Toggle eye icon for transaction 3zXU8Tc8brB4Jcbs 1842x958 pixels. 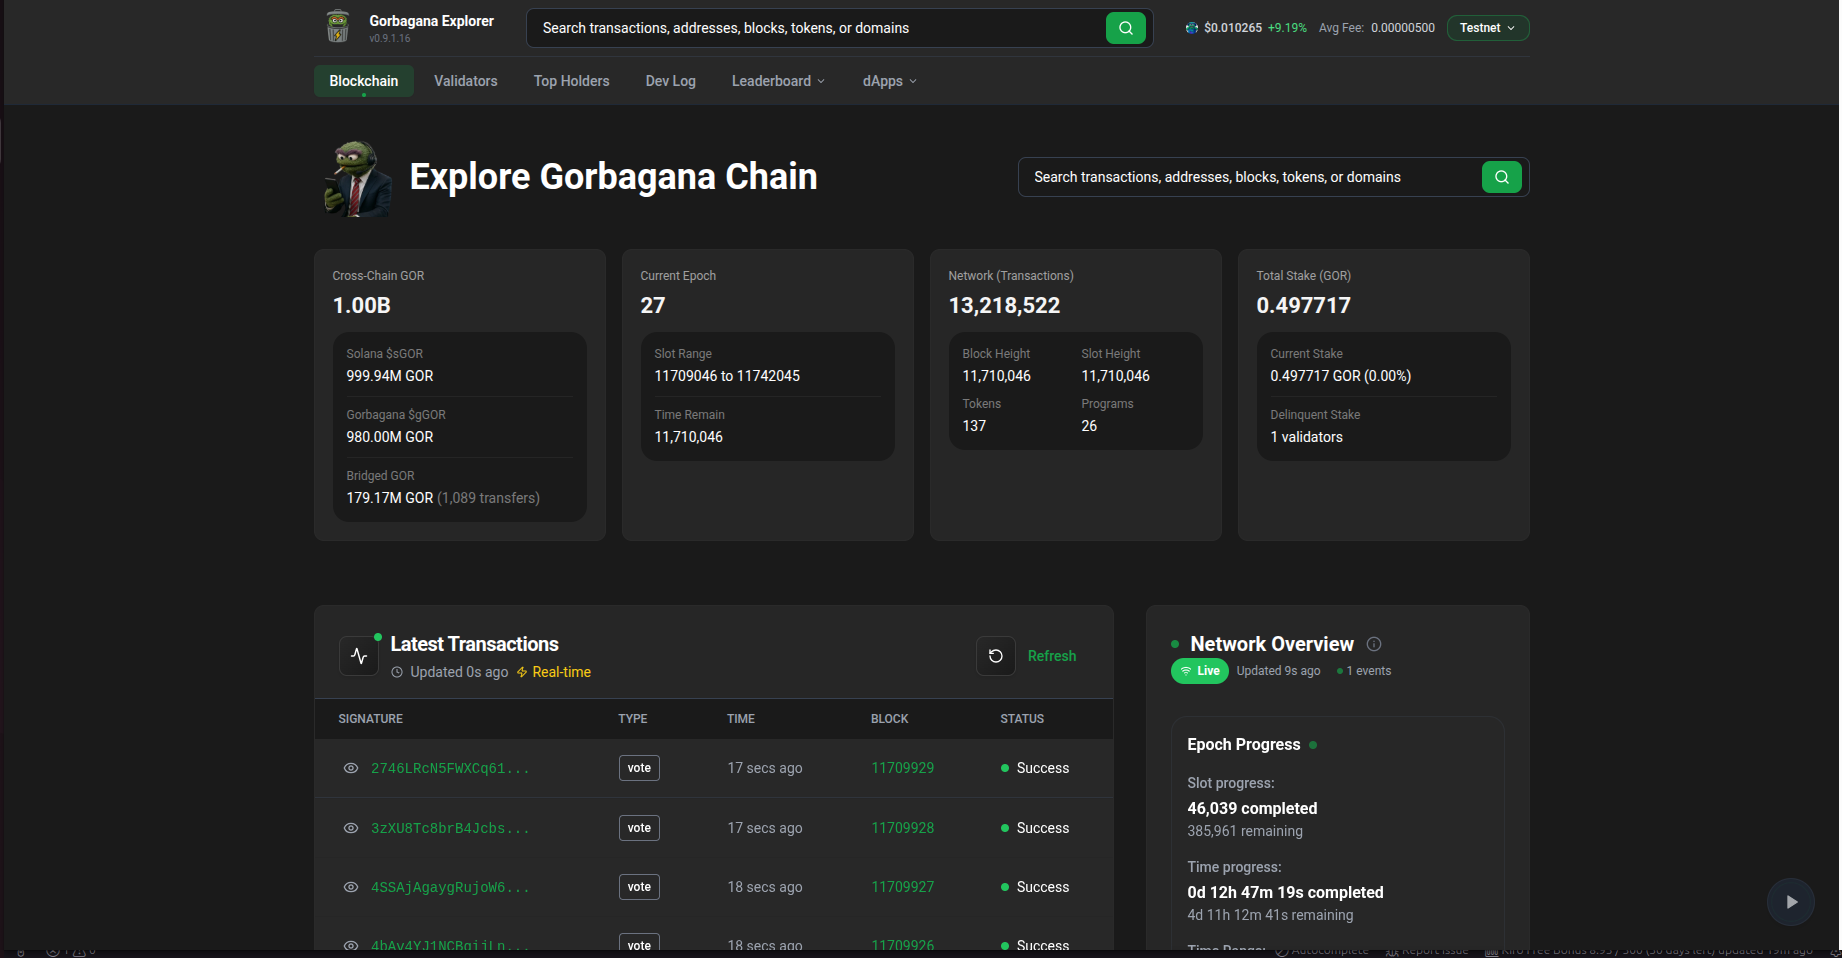pyautogui.click(x=351, y=828)
